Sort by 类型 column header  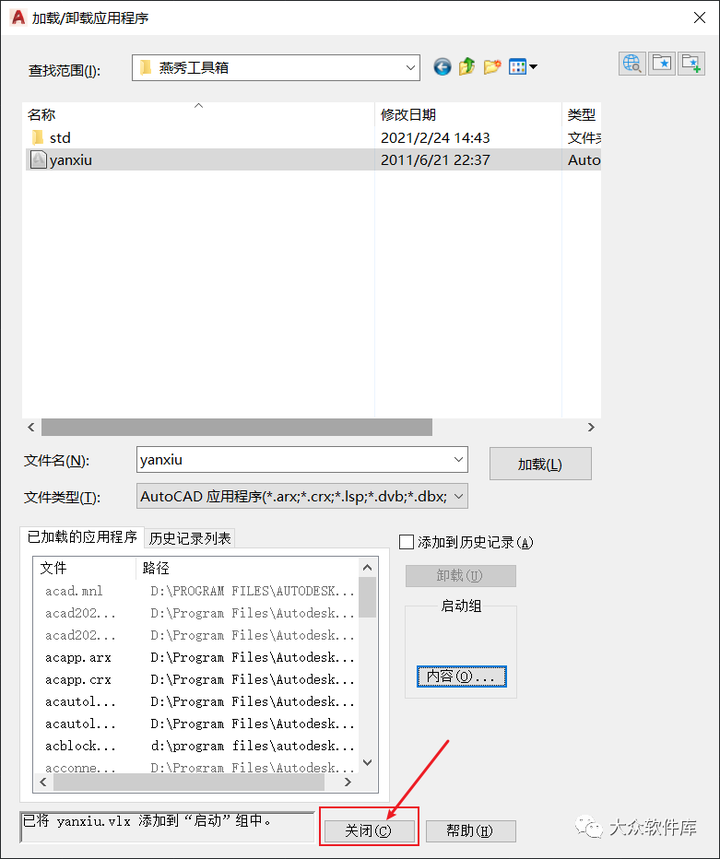[581, 114]
